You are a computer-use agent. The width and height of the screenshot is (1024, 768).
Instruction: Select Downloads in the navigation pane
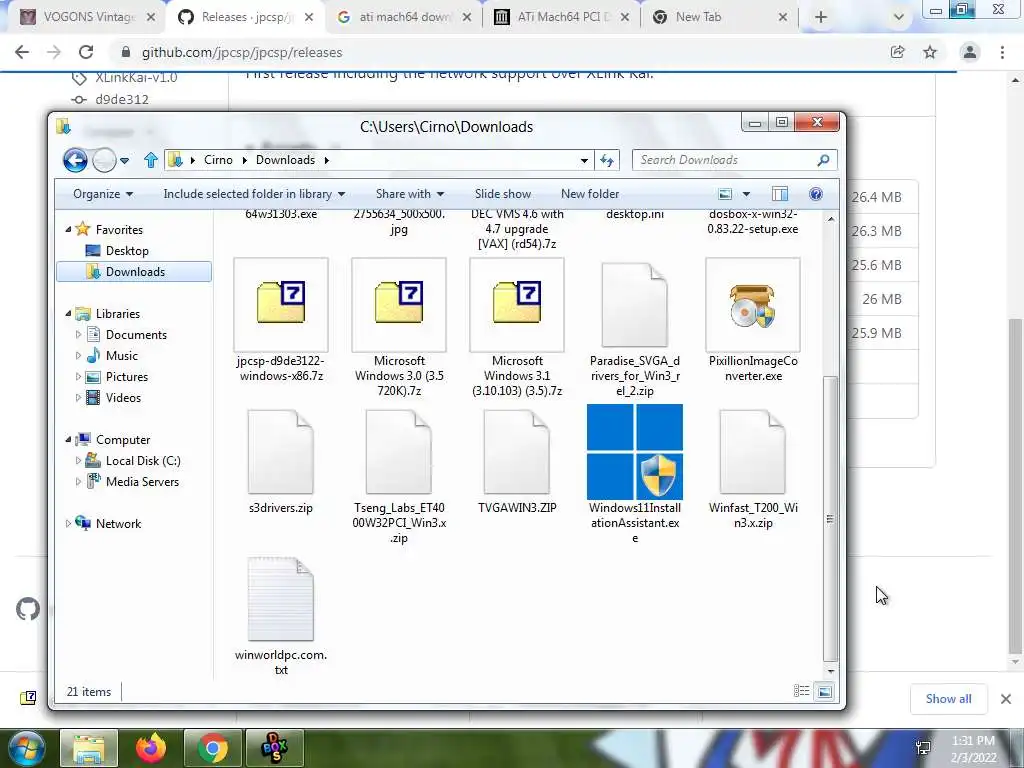[x=134, y=272]
